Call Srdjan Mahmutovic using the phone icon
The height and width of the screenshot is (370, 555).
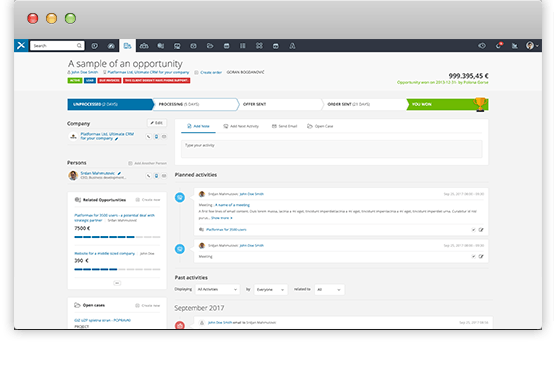coord(148,176)
